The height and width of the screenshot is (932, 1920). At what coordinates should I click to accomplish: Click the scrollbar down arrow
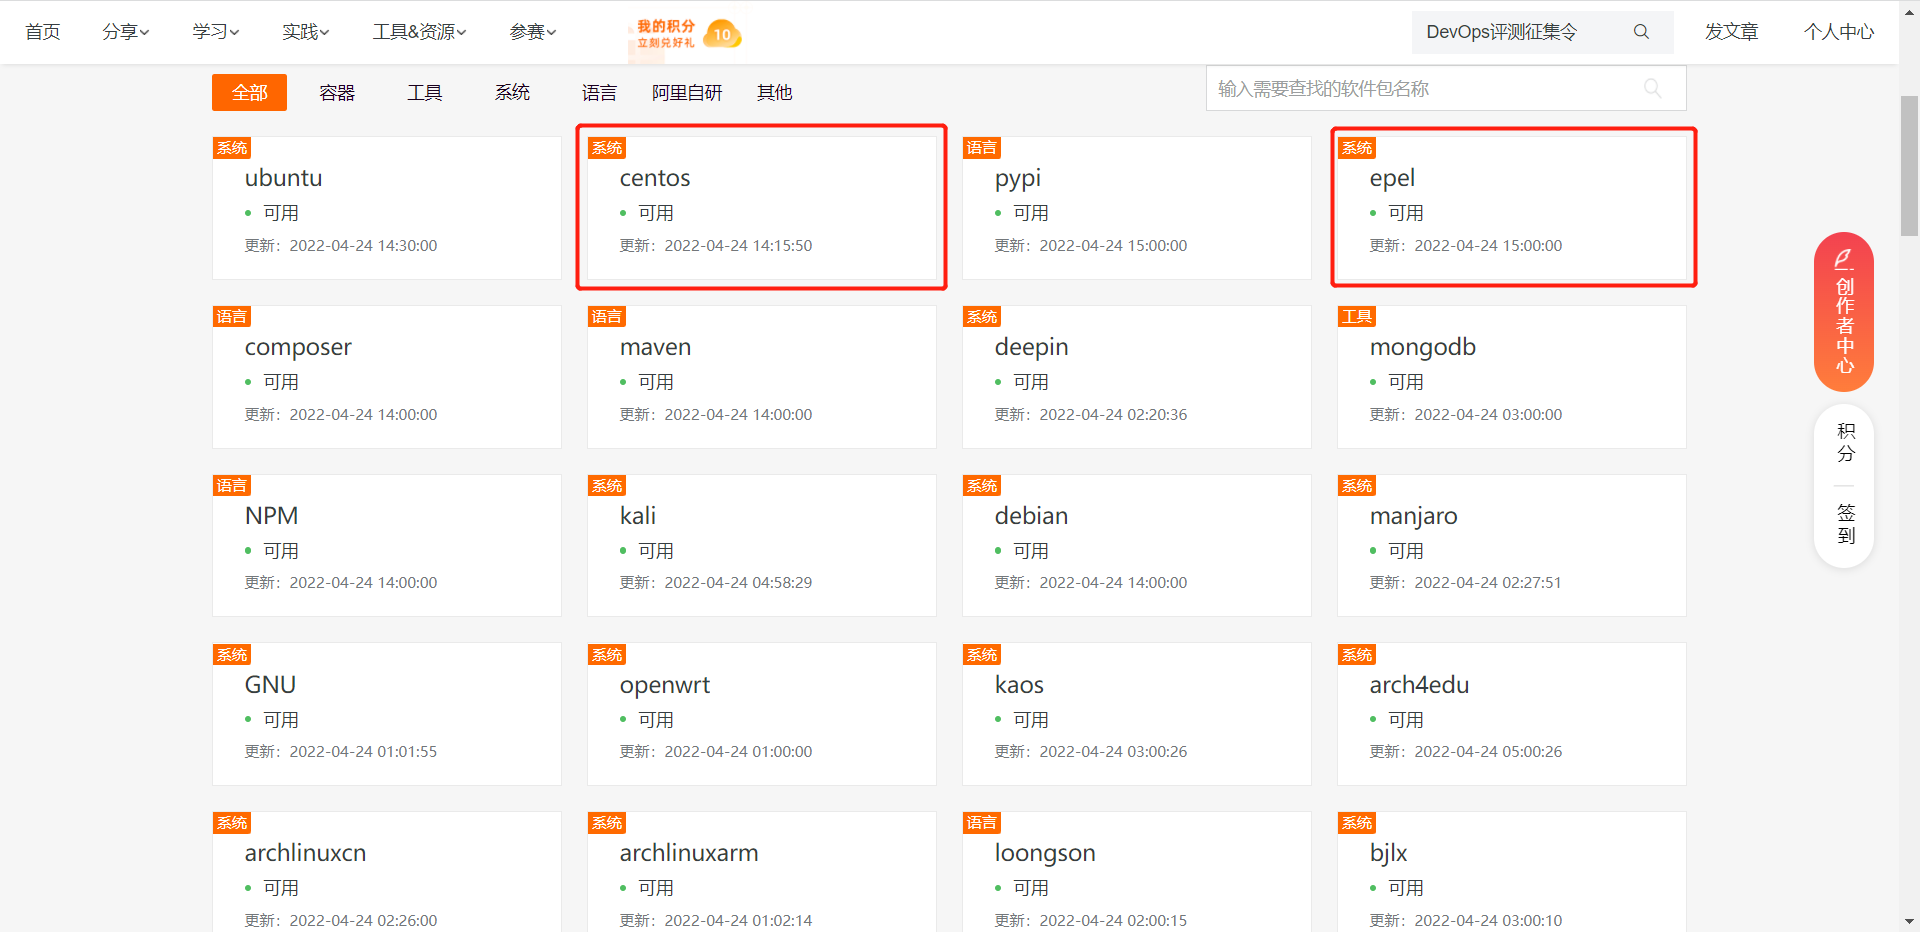[x=1909, y=921]
